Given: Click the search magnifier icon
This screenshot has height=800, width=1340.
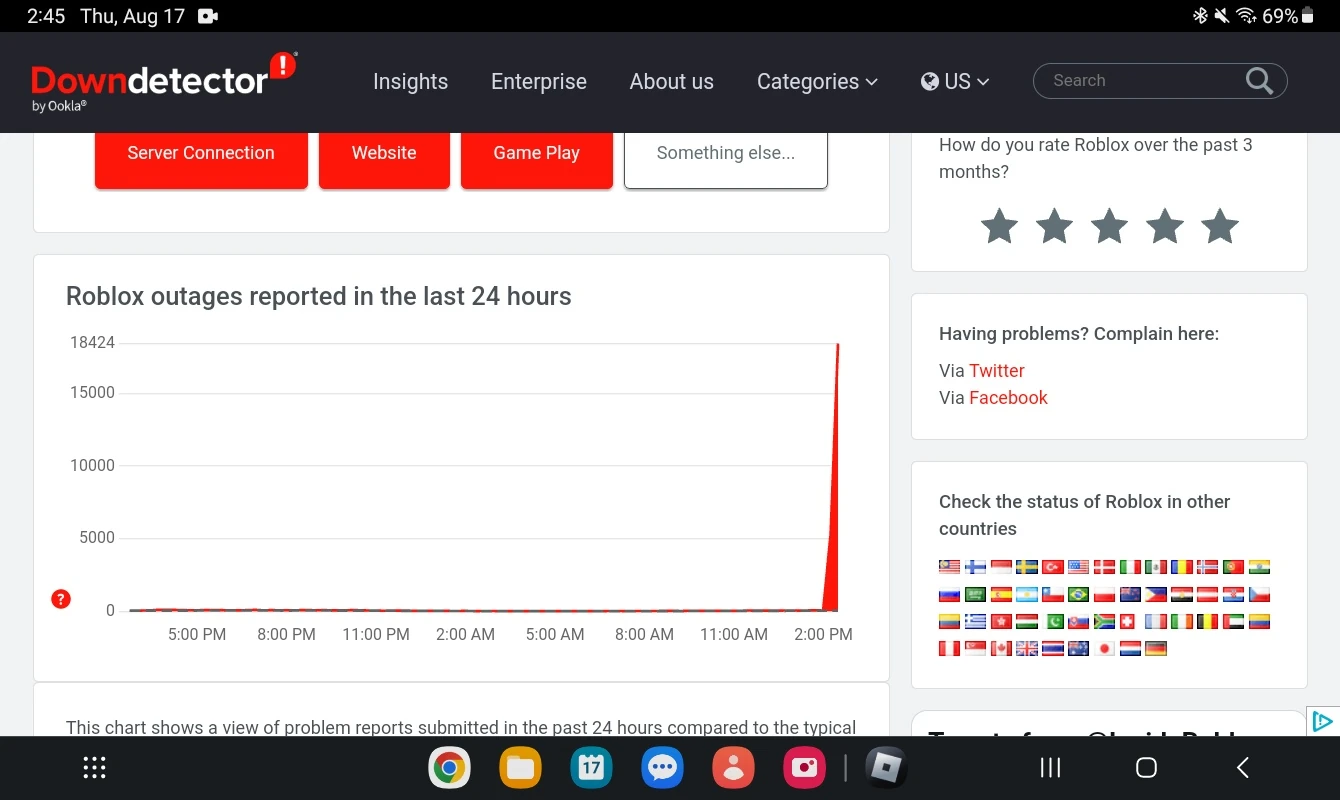Looking at the screenshot, I should point(1257,80).
